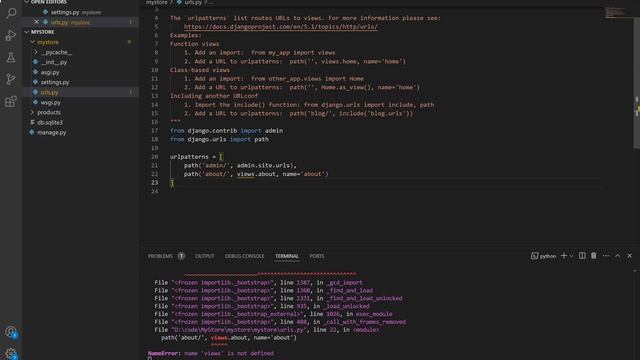Open the Manage gear menu
Screen dimensions: 640x360
[x=11, y=353]
